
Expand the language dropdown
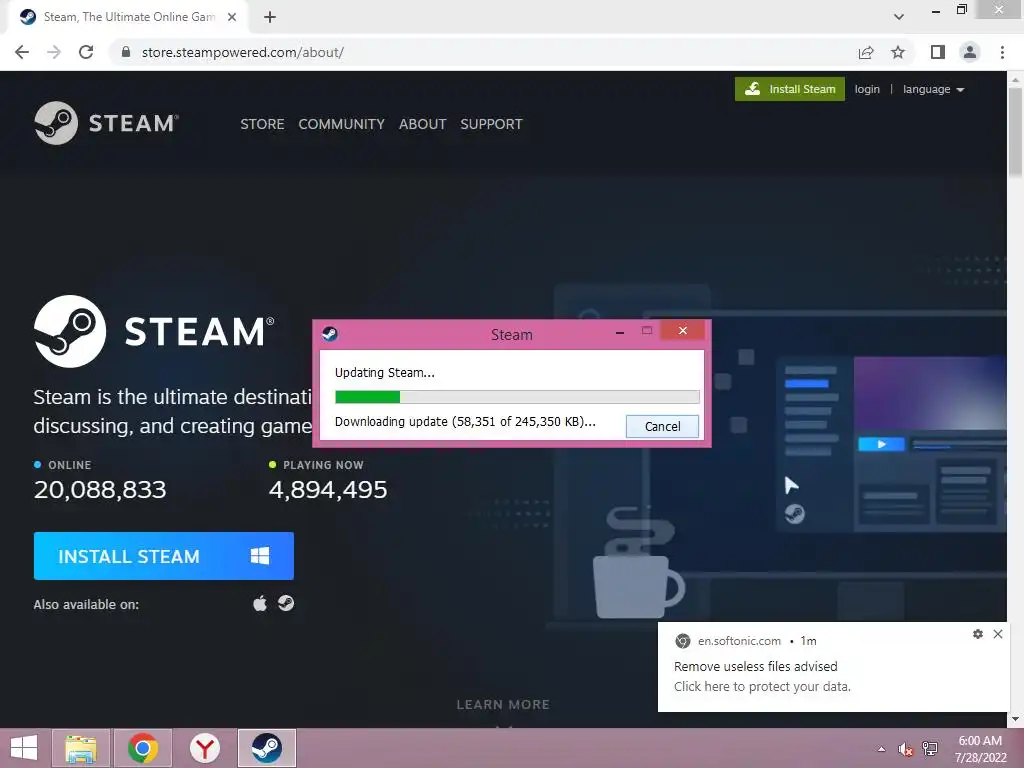coord(933,89)
